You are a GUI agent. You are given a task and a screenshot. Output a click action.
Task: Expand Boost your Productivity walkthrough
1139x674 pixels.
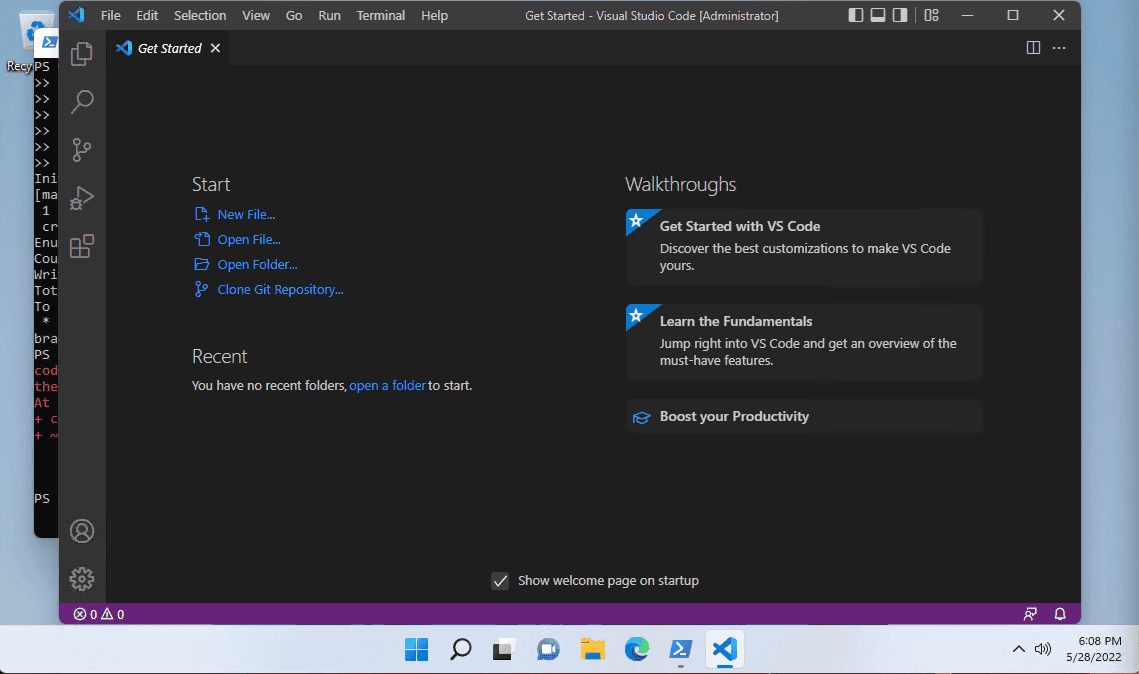804,417
